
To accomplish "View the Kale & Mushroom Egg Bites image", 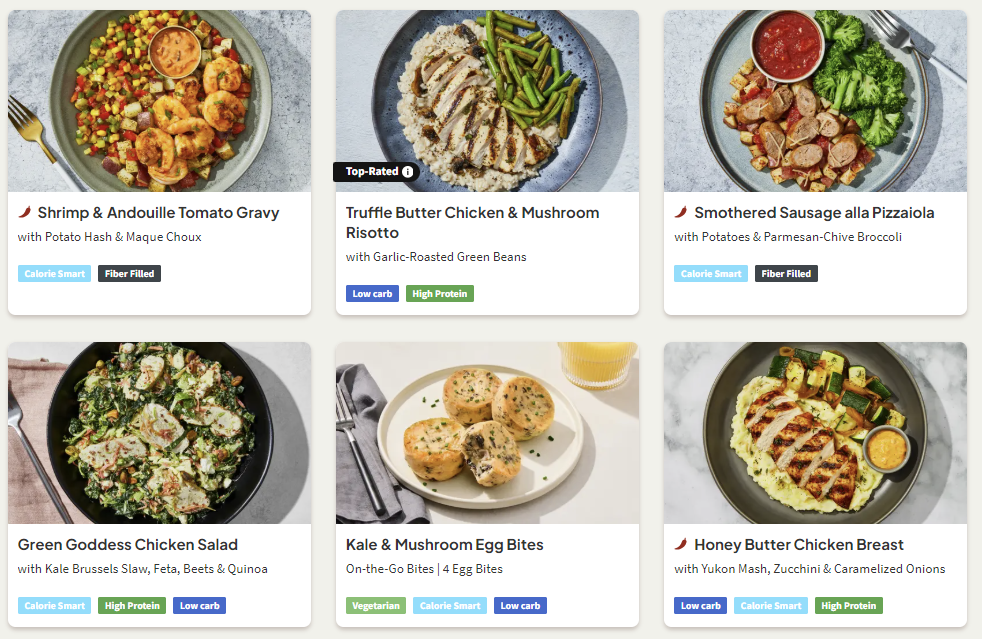I will [487, 432].
